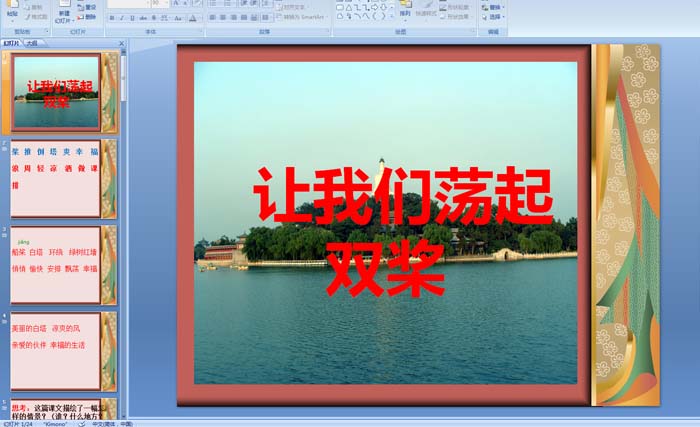
Task: Toggle underline formatting
Action: (132, 18)
